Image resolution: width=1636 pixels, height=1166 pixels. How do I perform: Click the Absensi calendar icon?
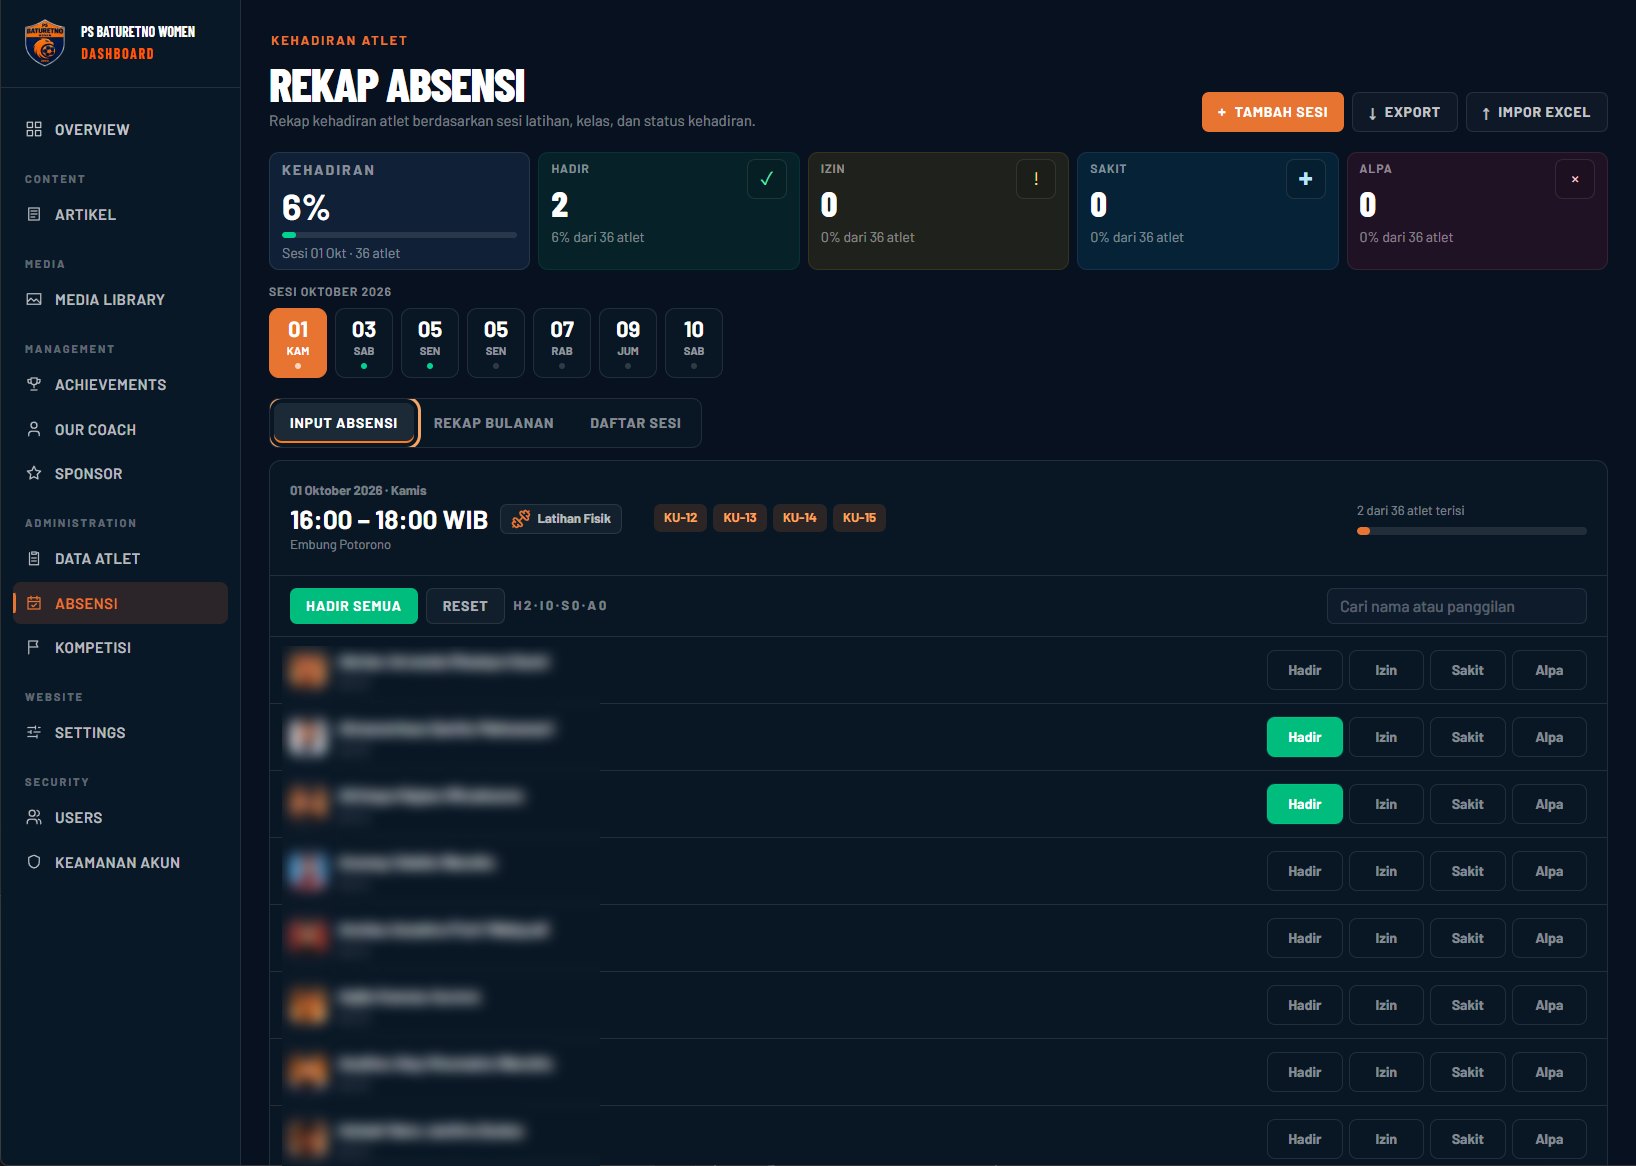click(x=34, y=603)
